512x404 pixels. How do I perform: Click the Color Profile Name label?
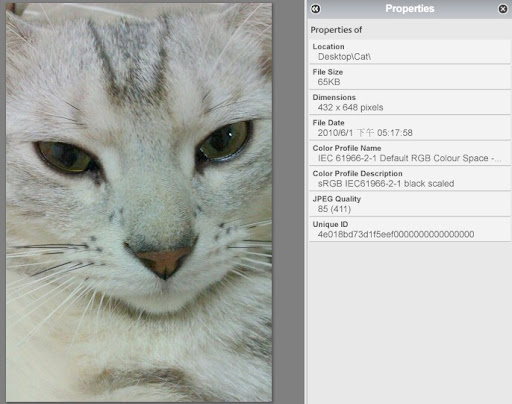[347, 148]
